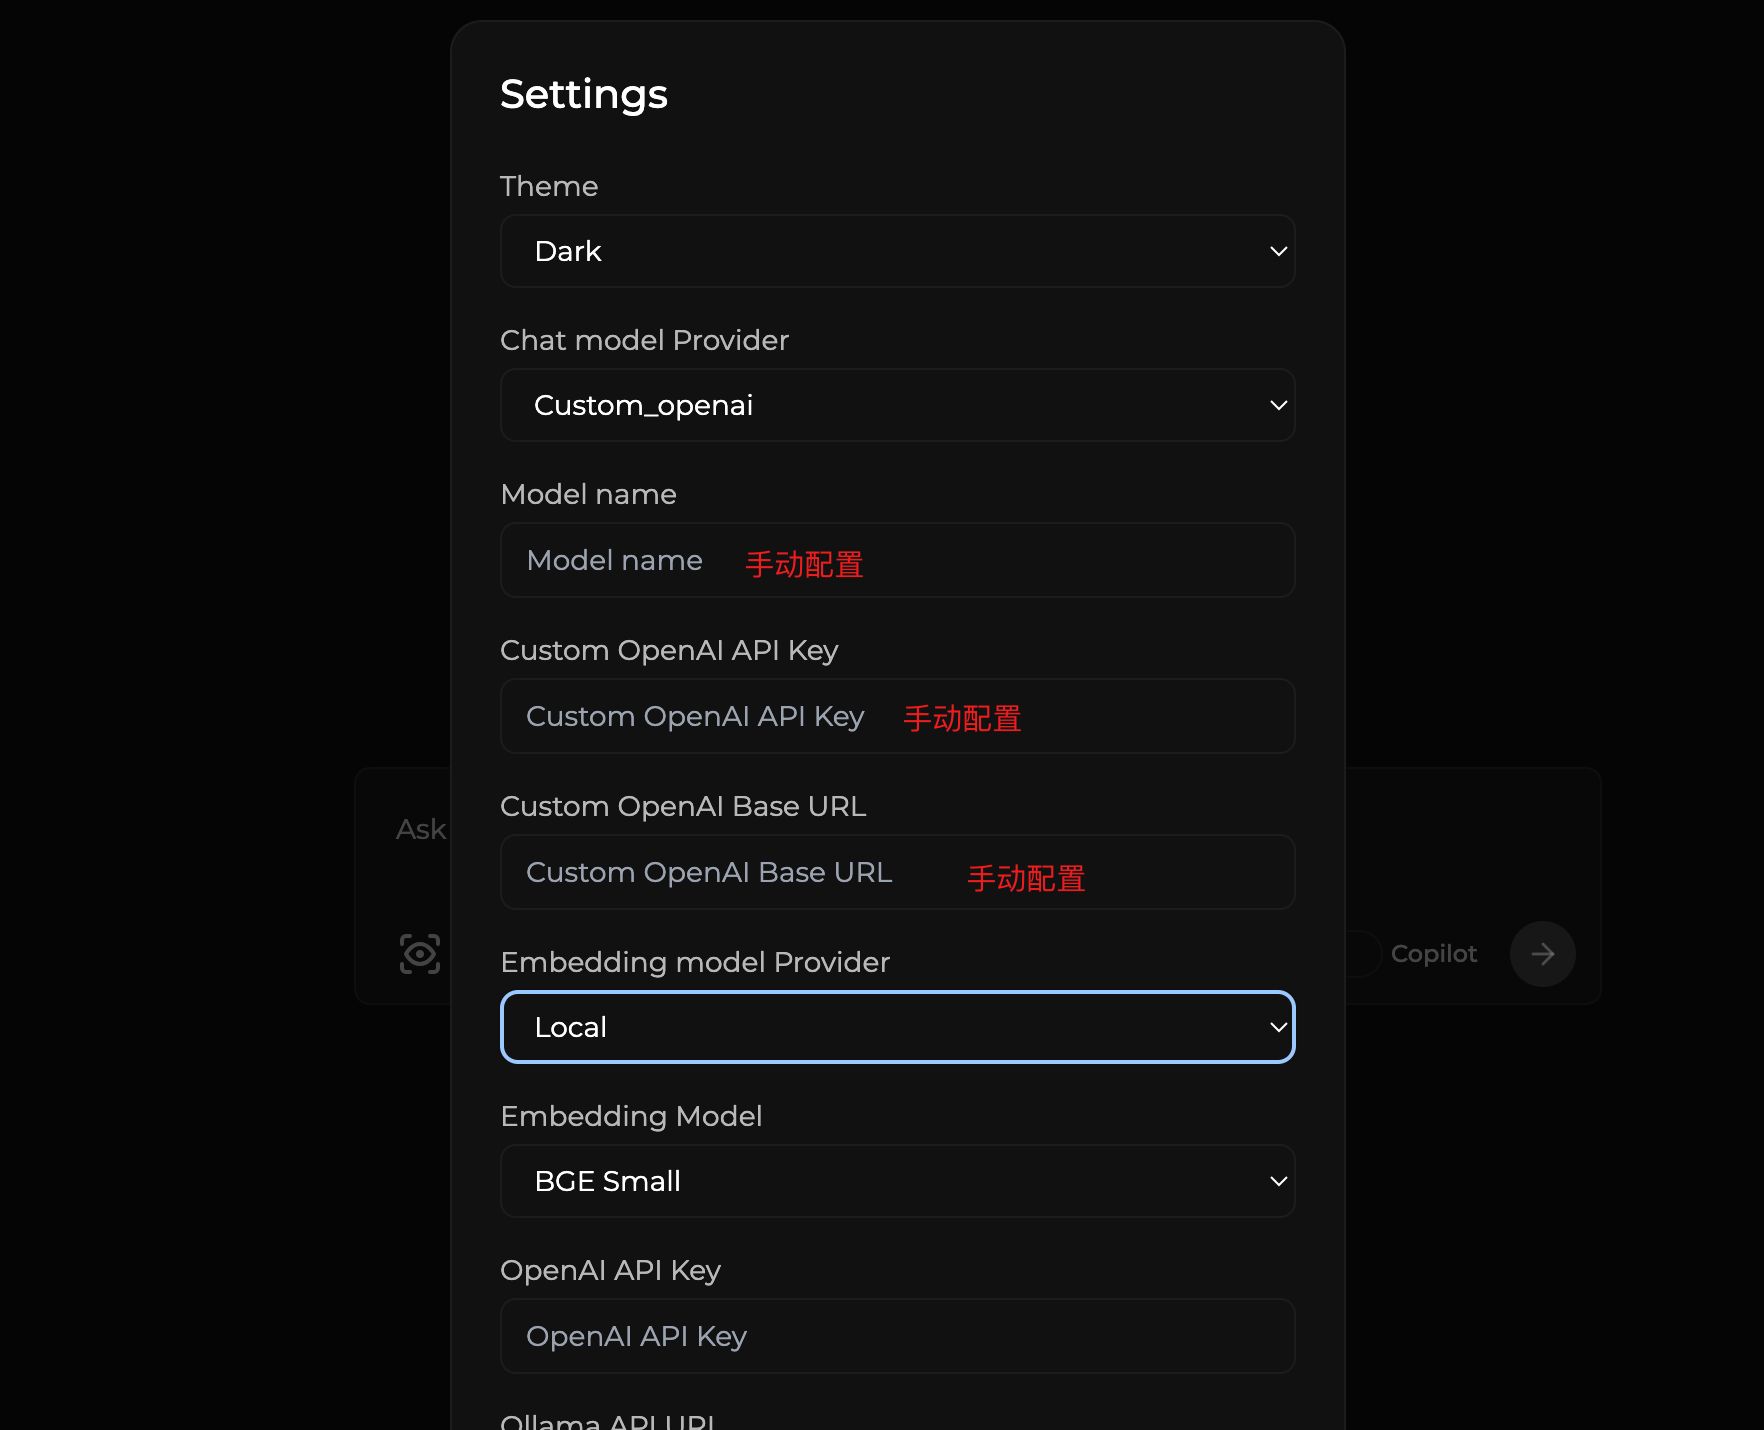Click the Copilot label text
Screen dimensions: 1764x1430
click(x=1433, y=954)
